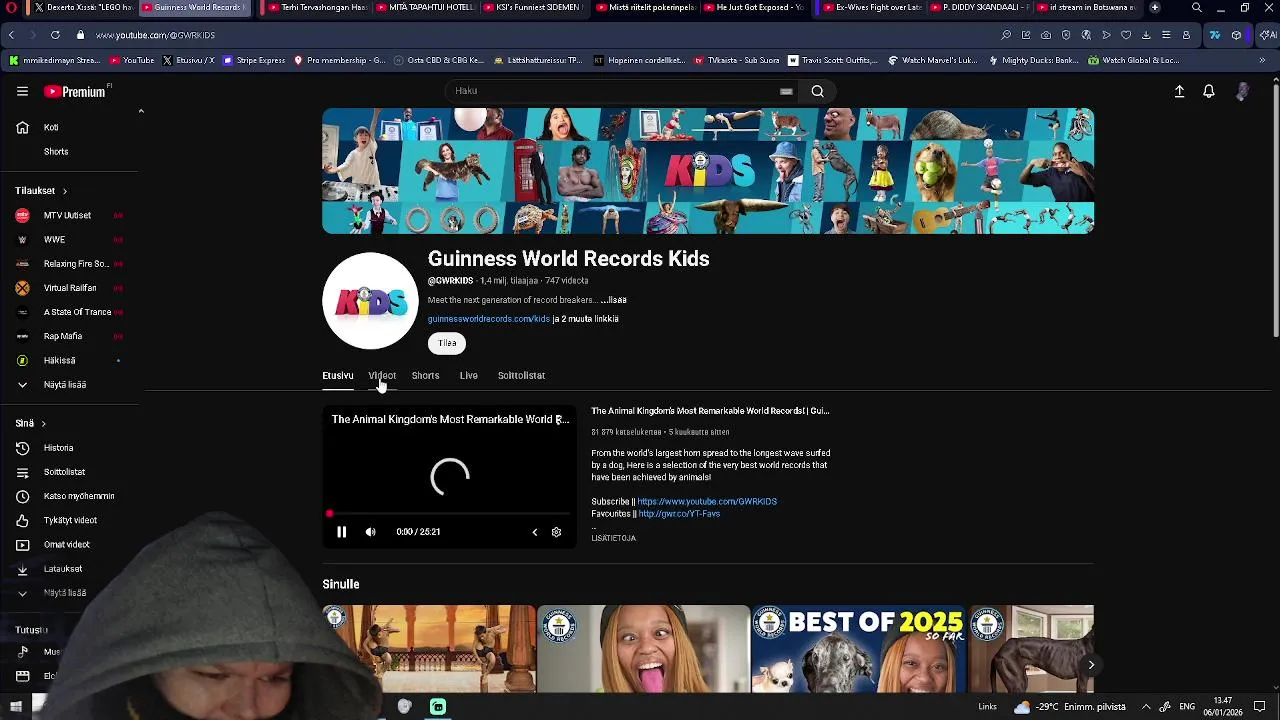Open the Virtual Railfan subscription
The width and height of the screenshot is (1280, 720).
point(70,288)
